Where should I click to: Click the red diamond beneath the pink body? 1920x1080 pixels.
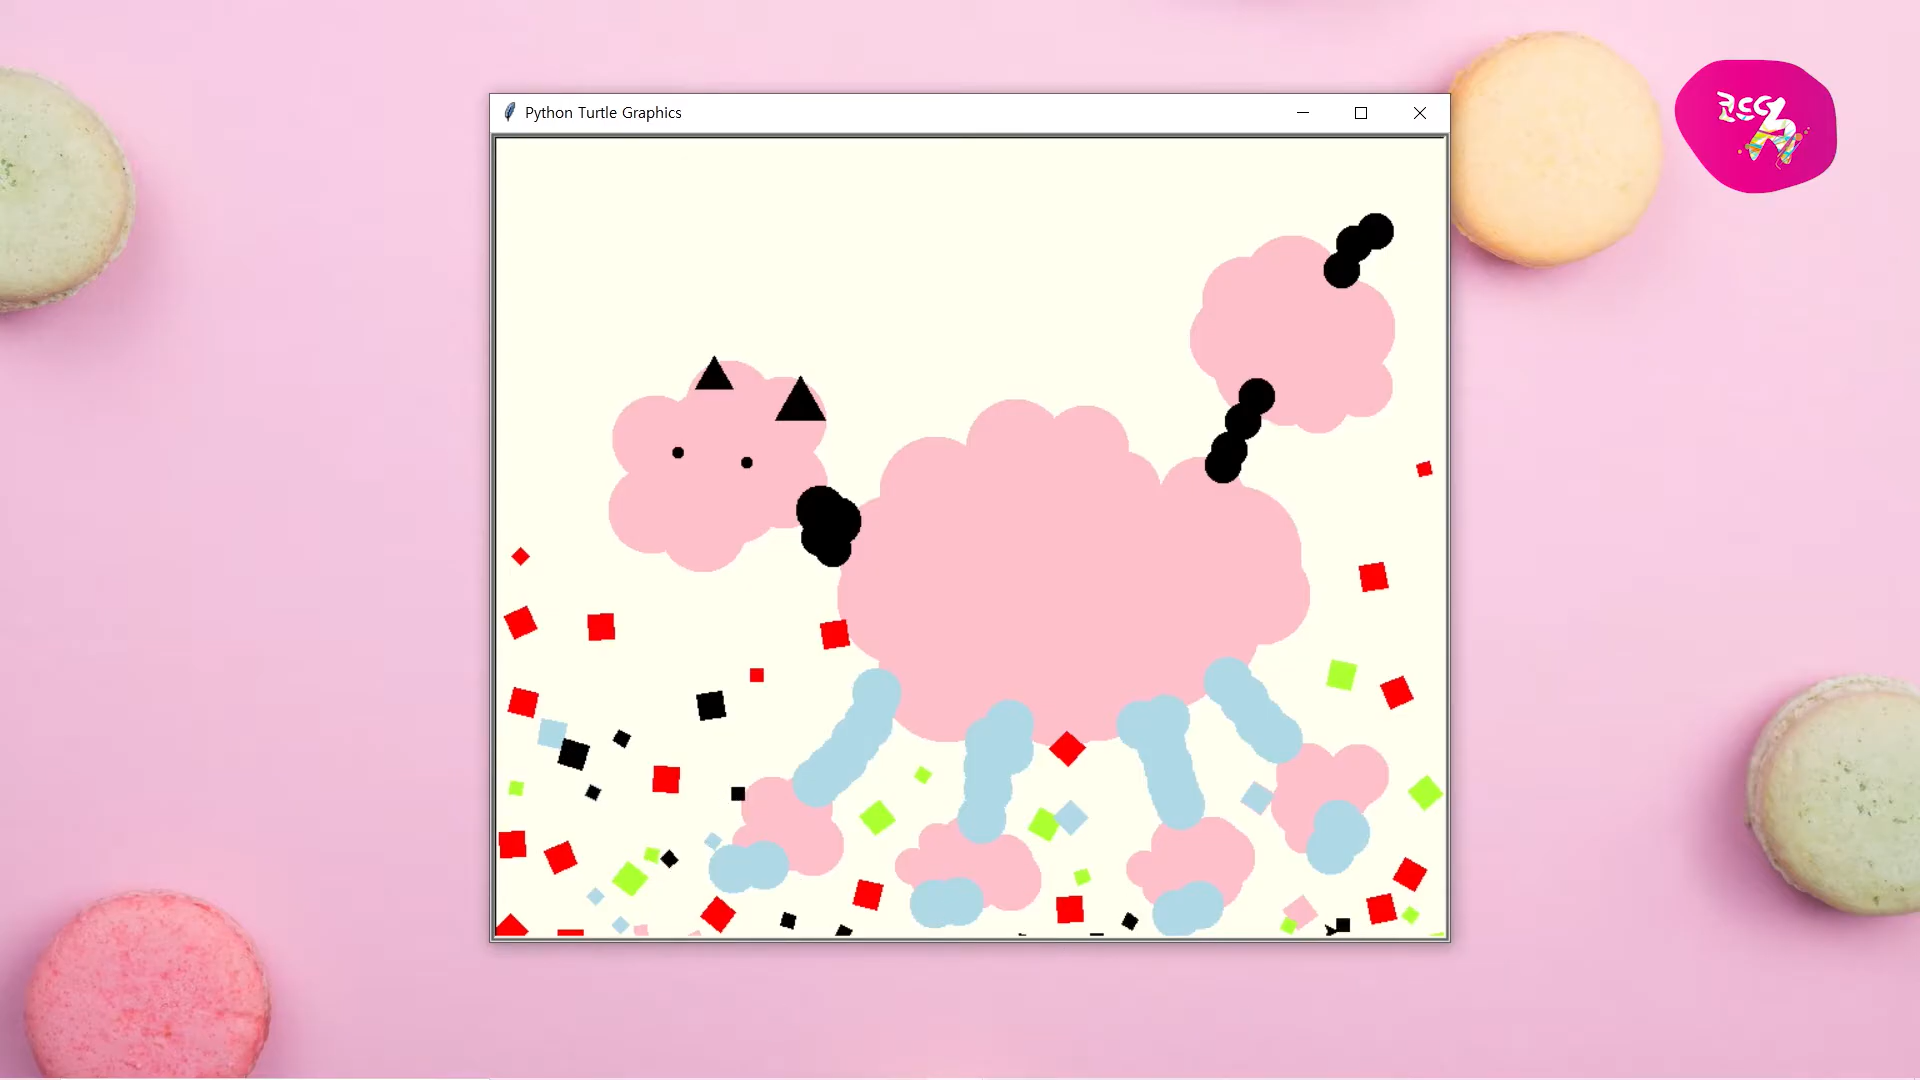[x=1067, y=748]
